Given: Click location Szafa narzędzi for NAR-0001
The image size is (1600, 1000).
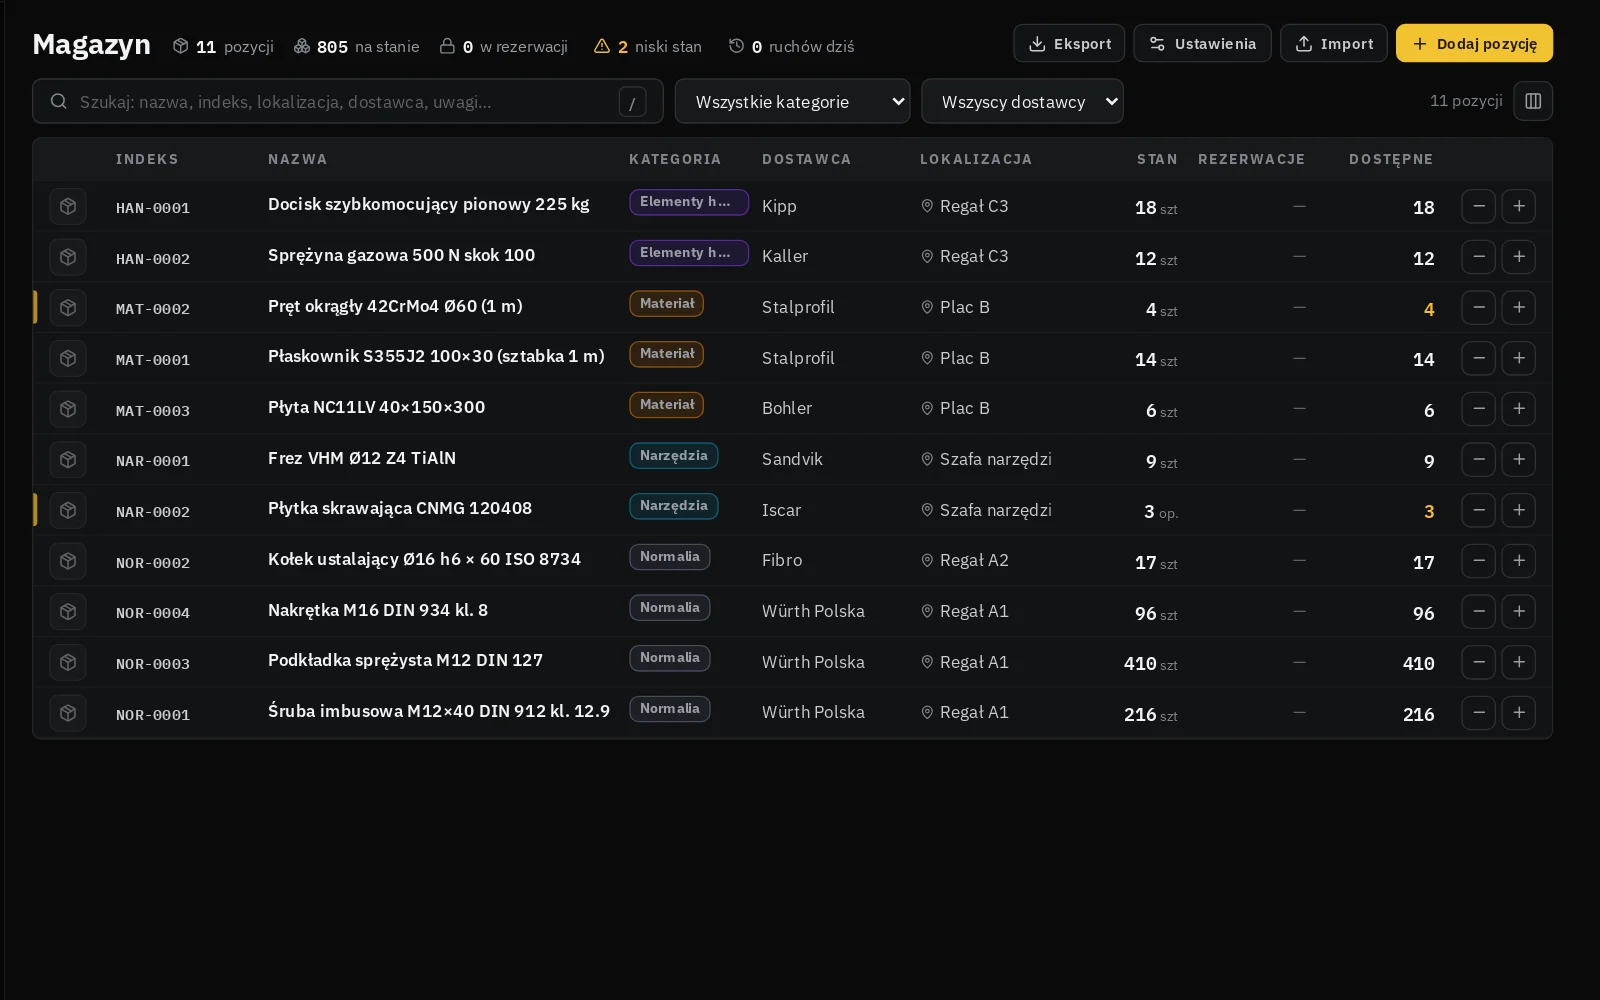Looking at the screenshot, I should pos(986,459).
